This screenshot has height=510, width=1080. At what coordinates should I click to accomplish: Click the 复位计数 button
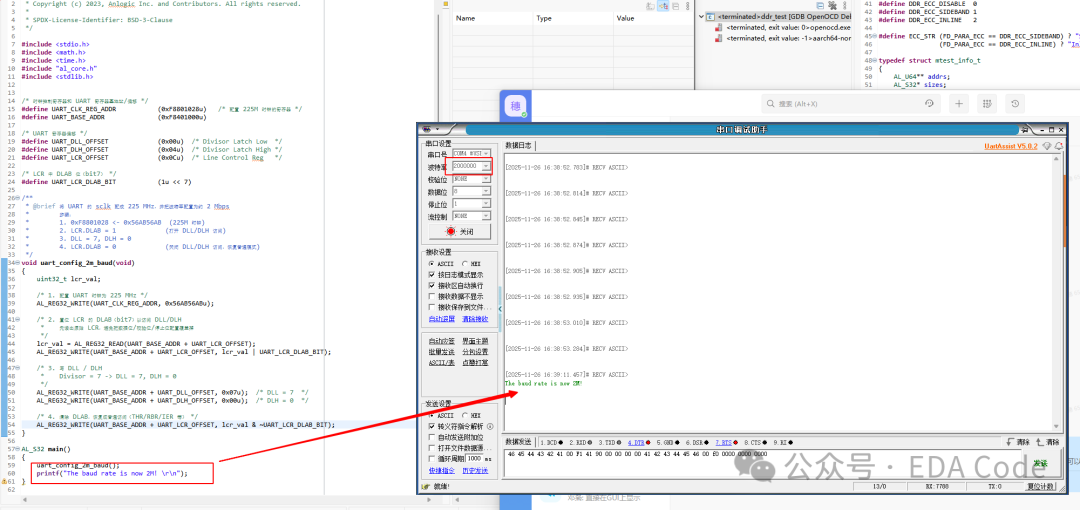point(1041,487)
